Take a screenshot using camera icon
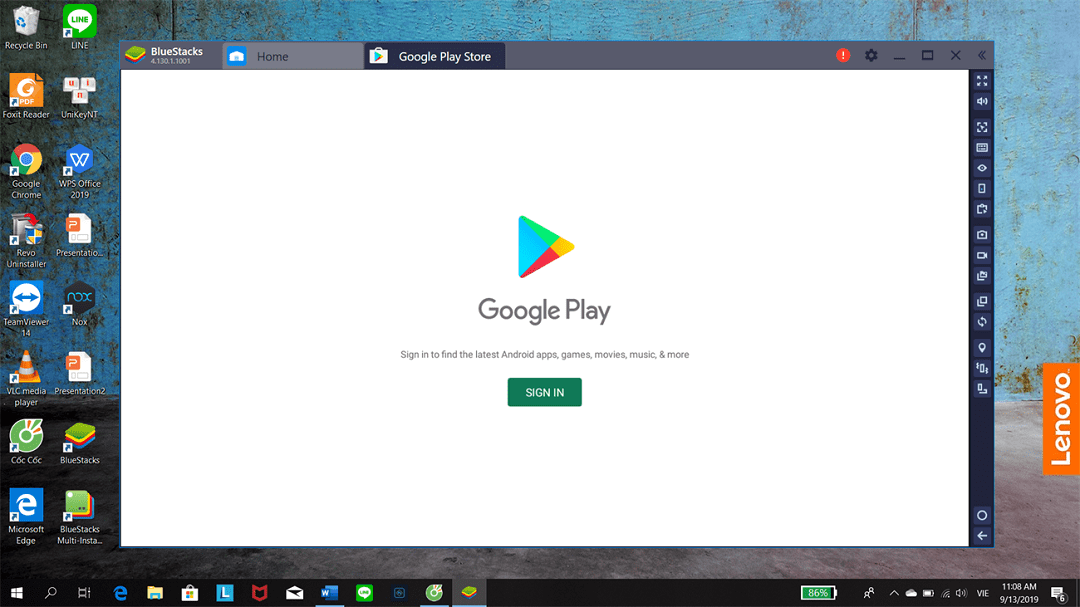The height and width of the screenshot is (607, 1080). [x=982, y=235]
